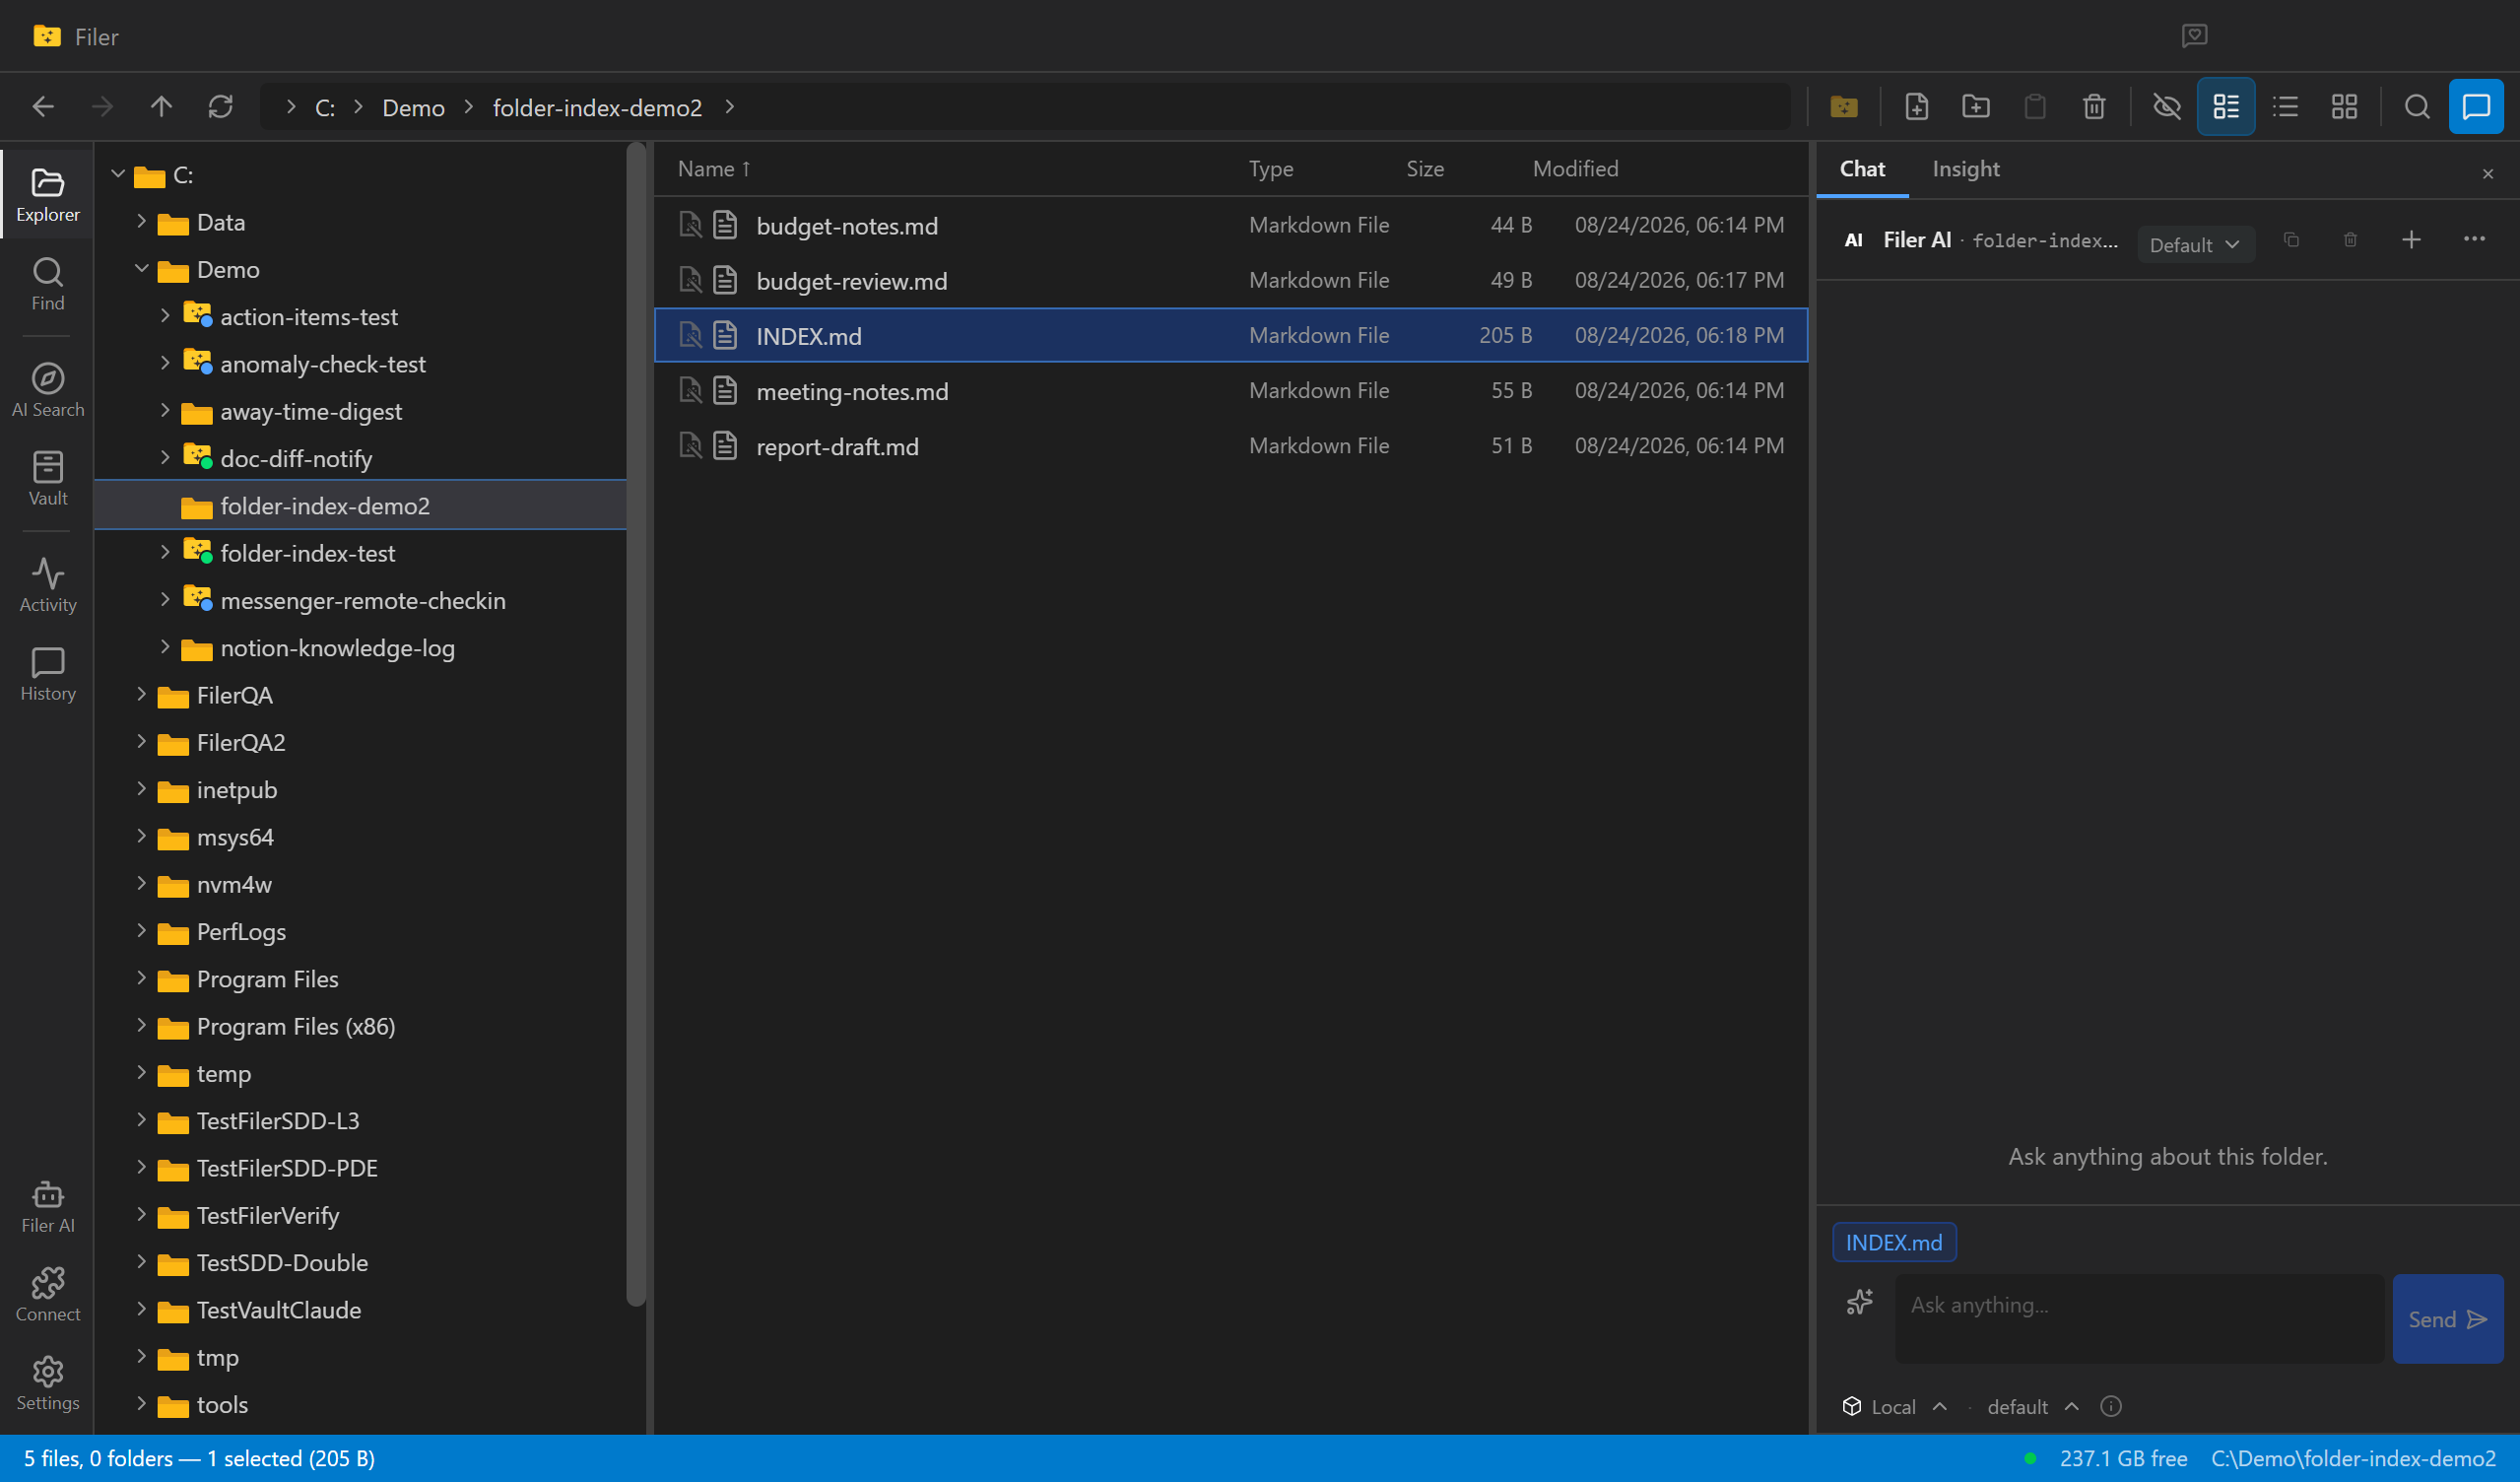Toggle the chat panel button

(x=2476, y=107)
